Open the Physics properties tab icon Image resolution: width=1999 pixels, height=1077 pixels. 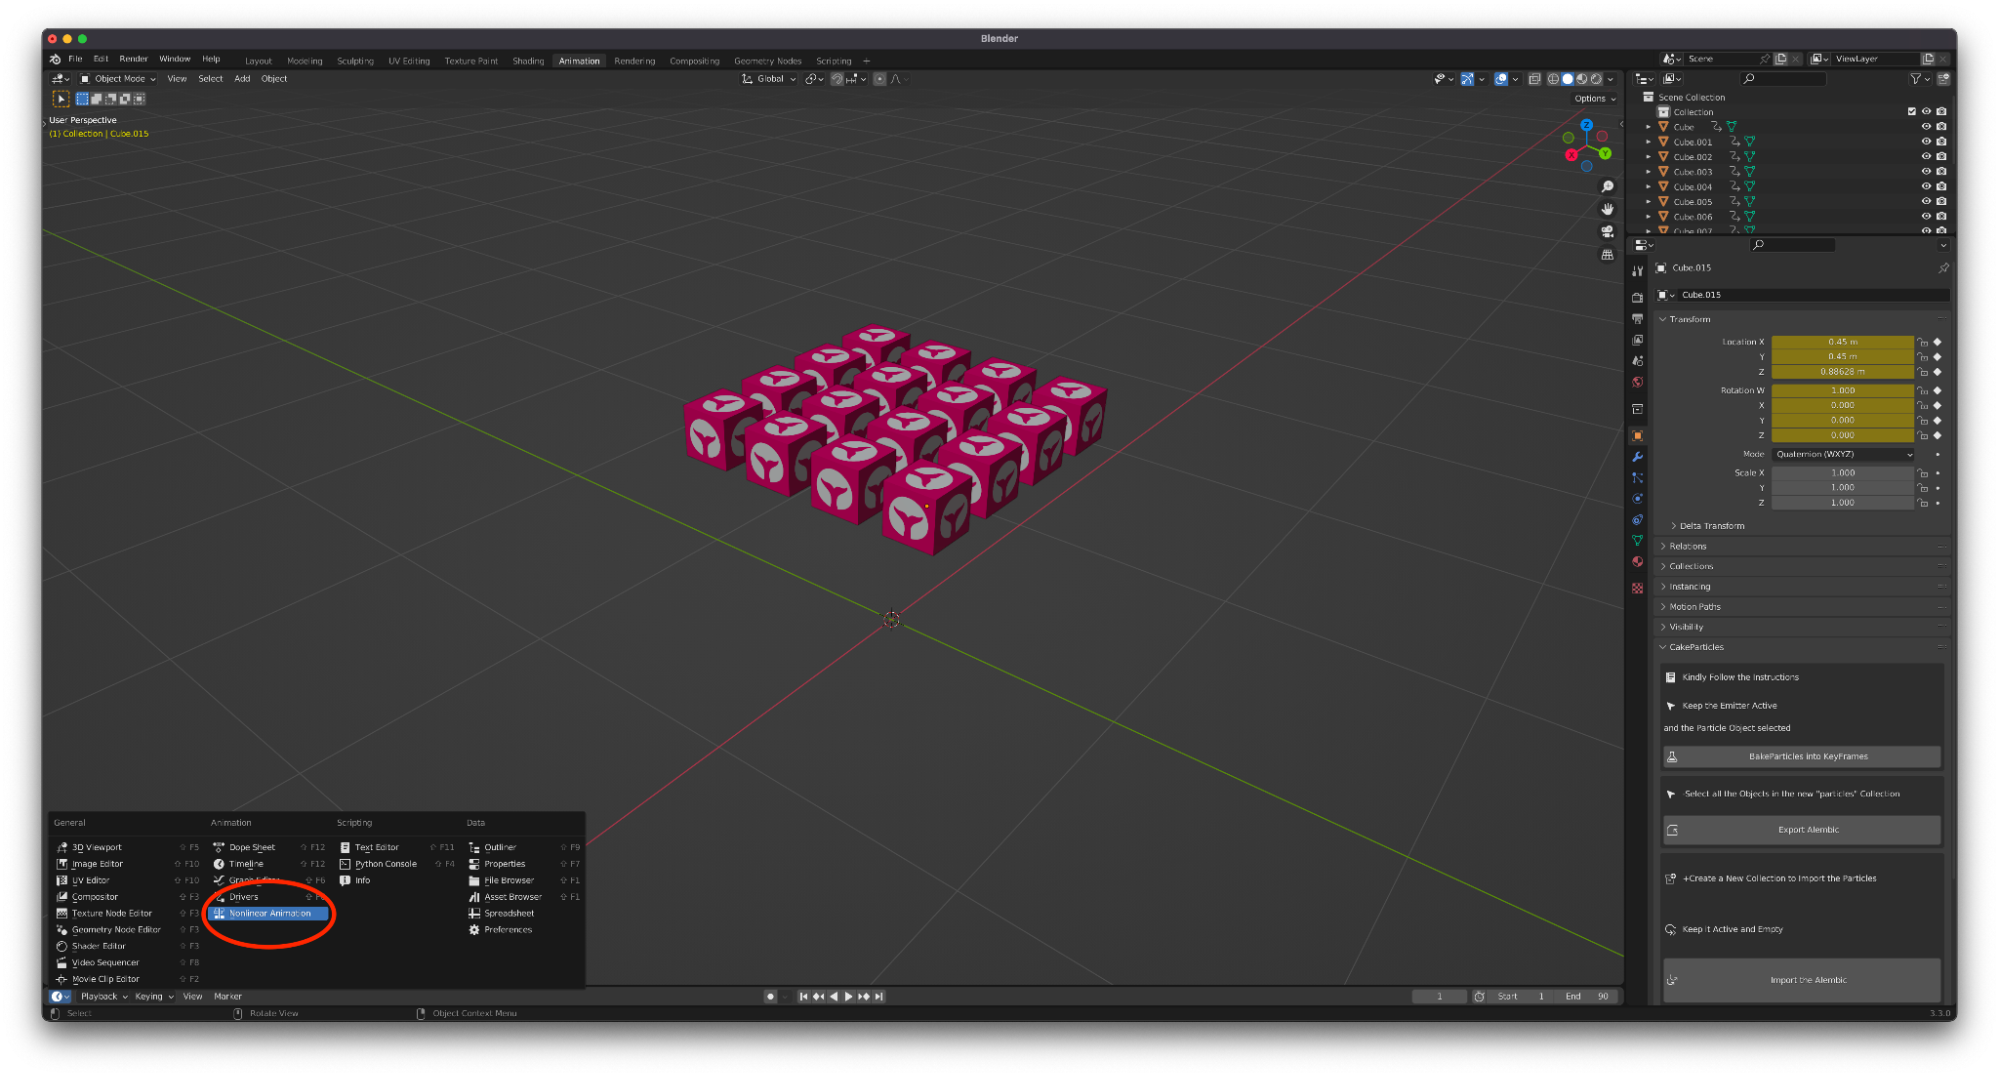(x=1637, y=499)
